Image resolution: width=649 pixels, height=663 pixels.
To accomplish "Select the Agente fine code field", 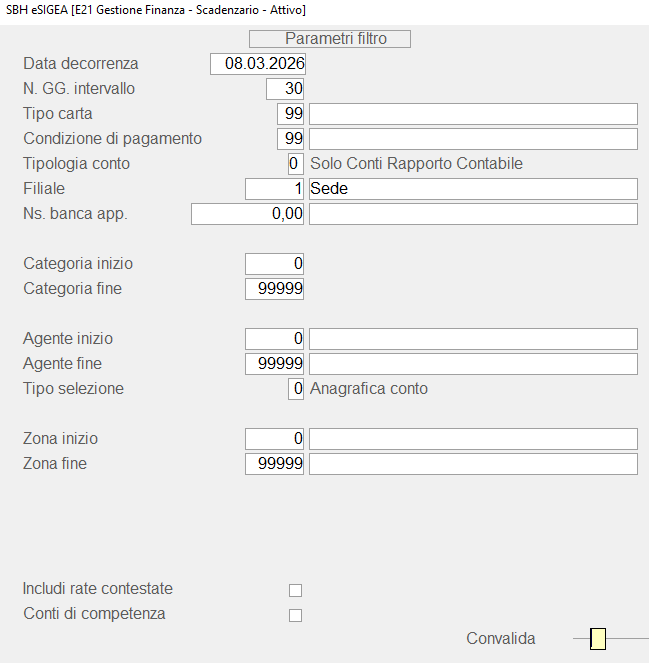I will 275,364.
